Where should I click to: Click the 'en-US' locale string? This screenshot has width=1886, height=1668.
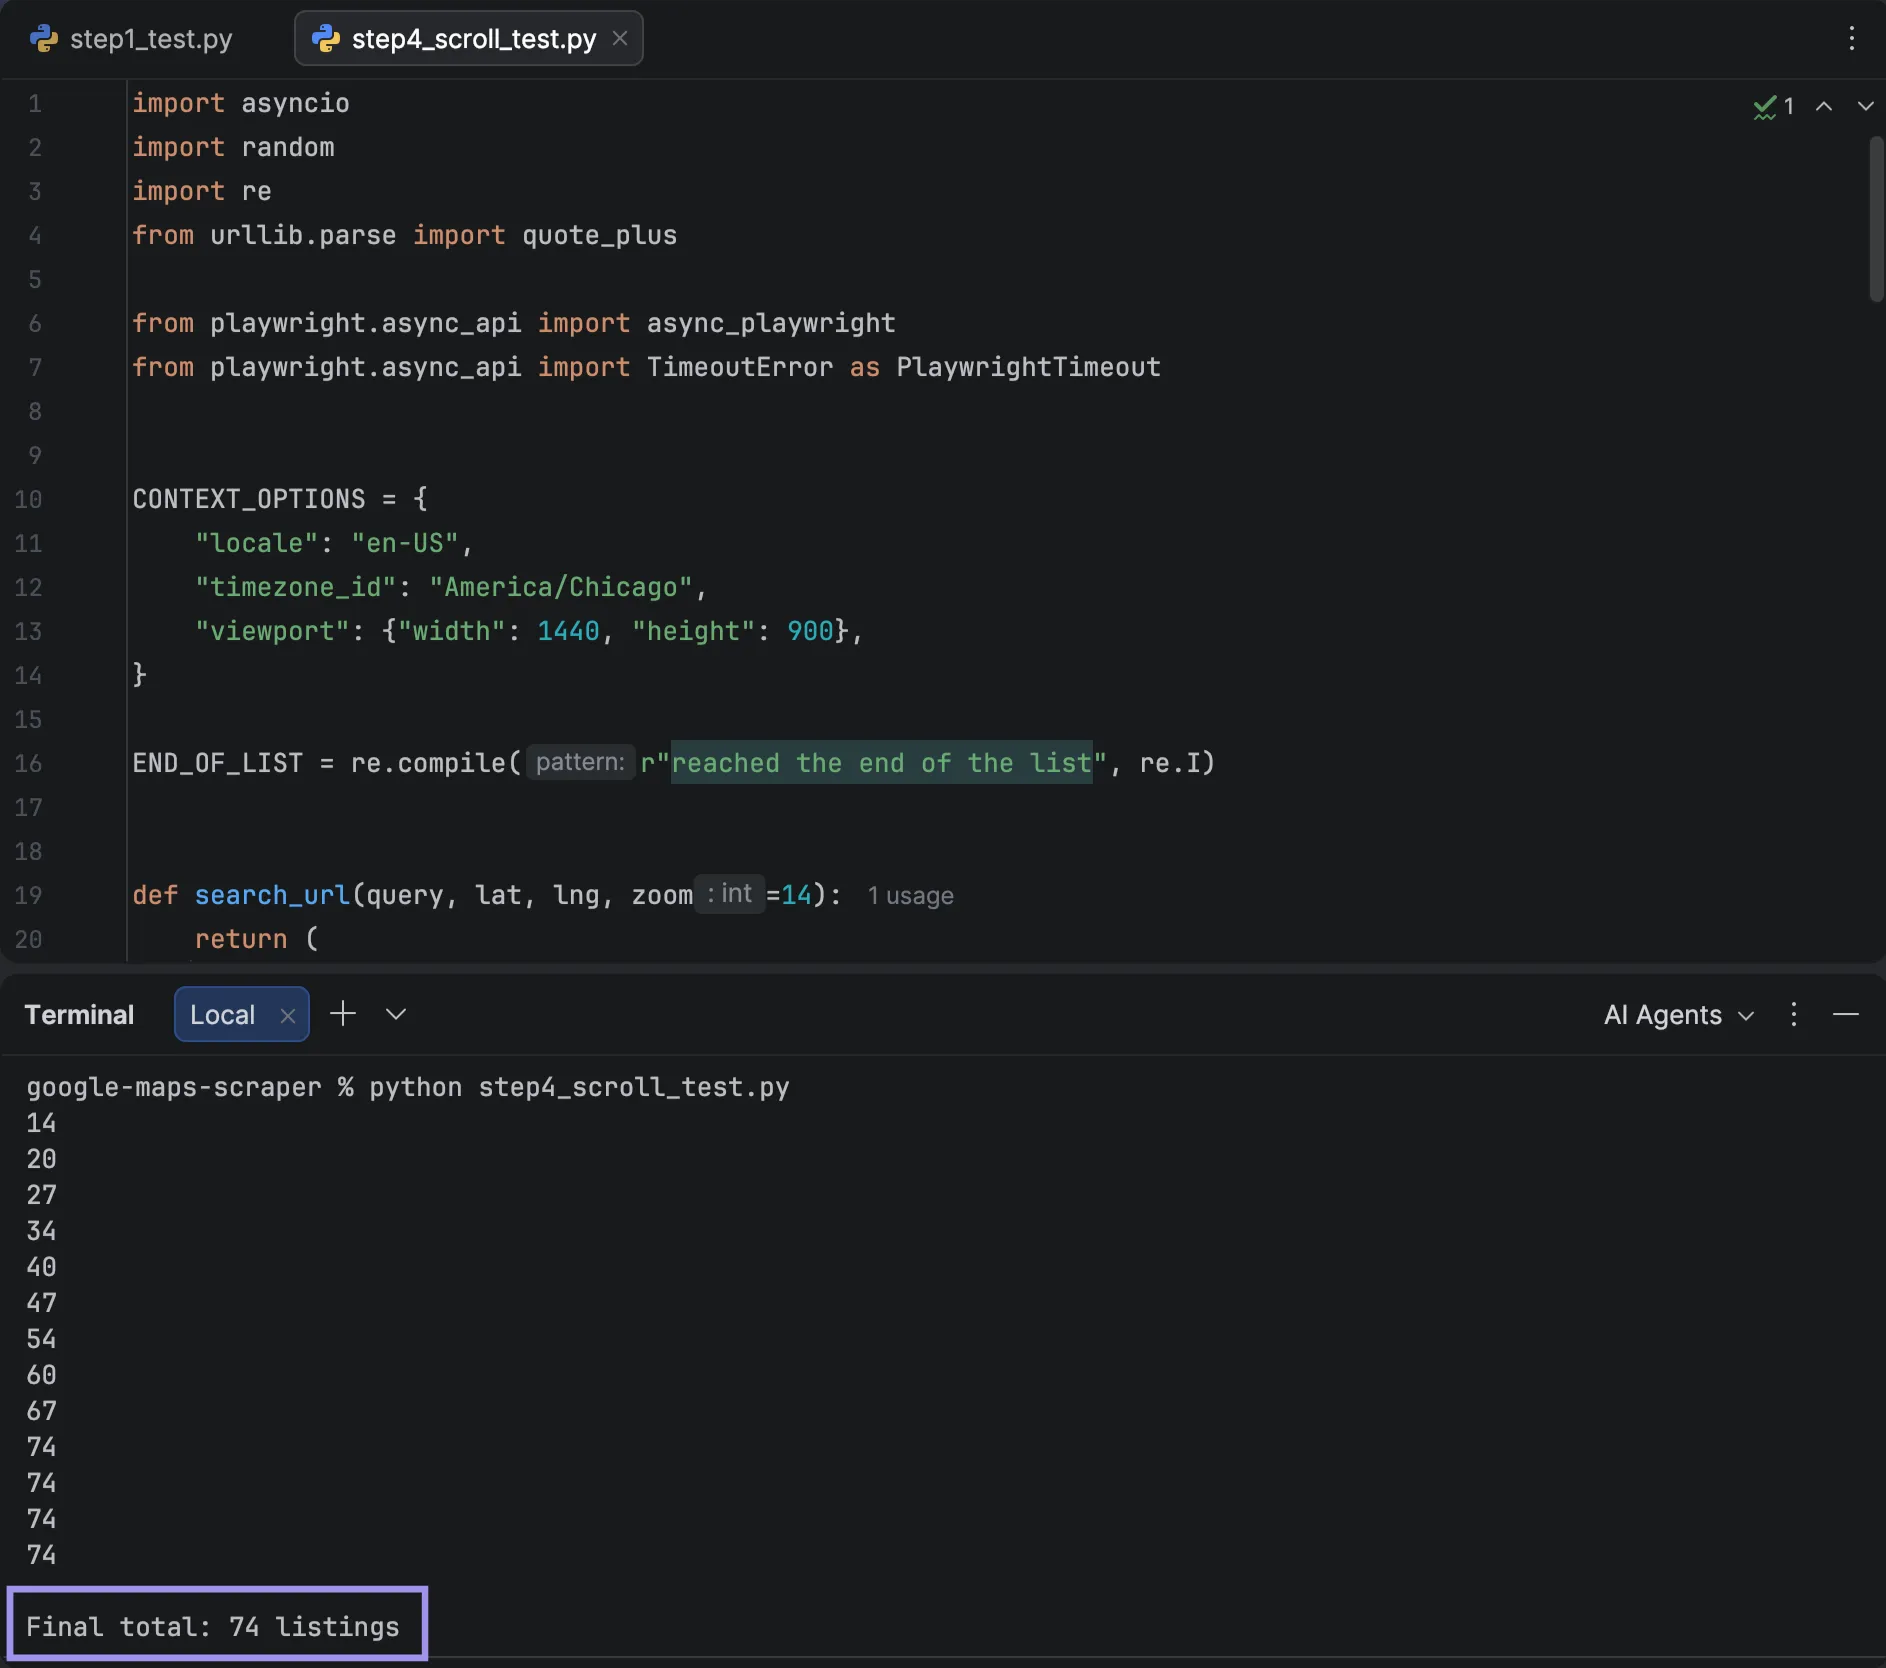[x=404, y=543]
